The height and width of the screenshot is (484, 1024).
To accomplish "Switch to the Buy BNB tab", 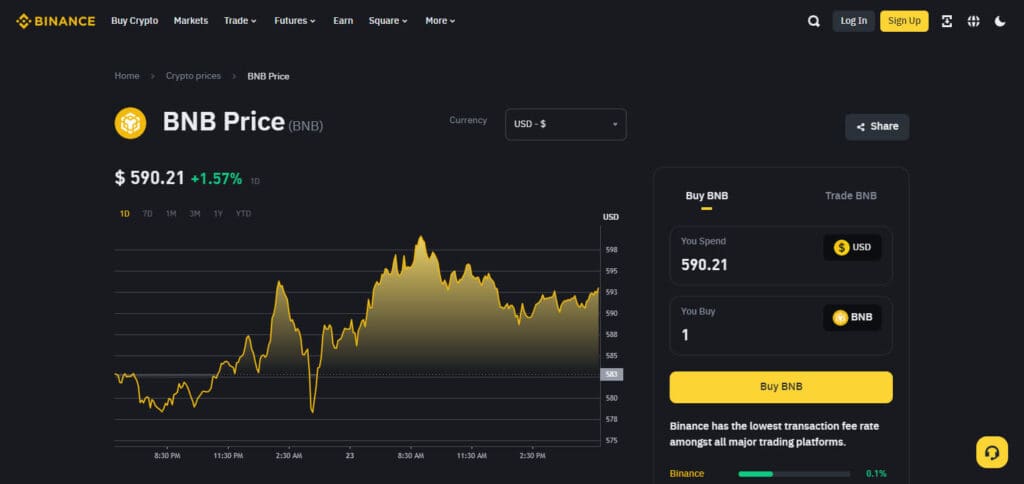I will pyautogui.click(x=707, y=196).
